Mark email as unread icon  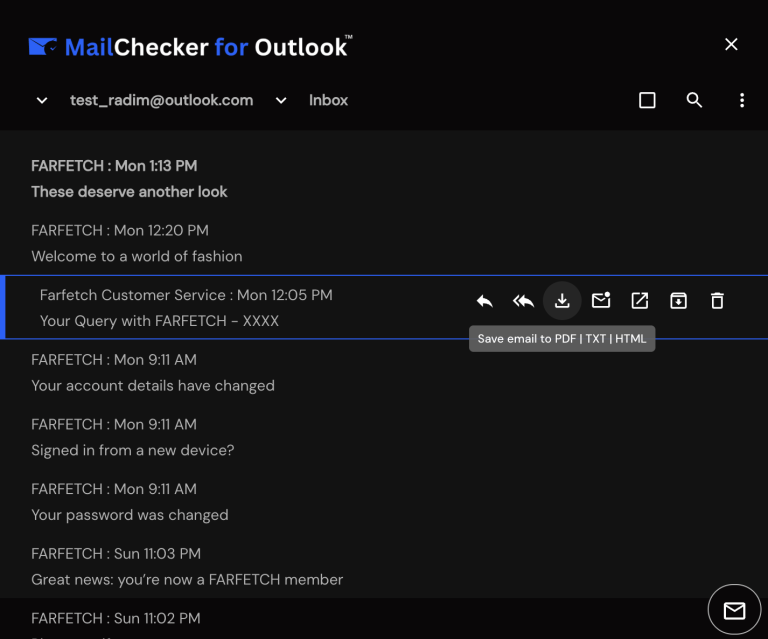(601, 300)
